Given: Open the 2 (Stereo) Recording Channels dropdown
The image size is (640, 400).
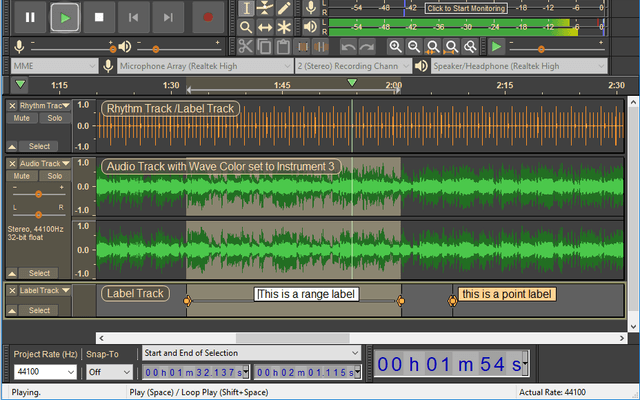Looking at the screenshot, I should pos(353,66).
